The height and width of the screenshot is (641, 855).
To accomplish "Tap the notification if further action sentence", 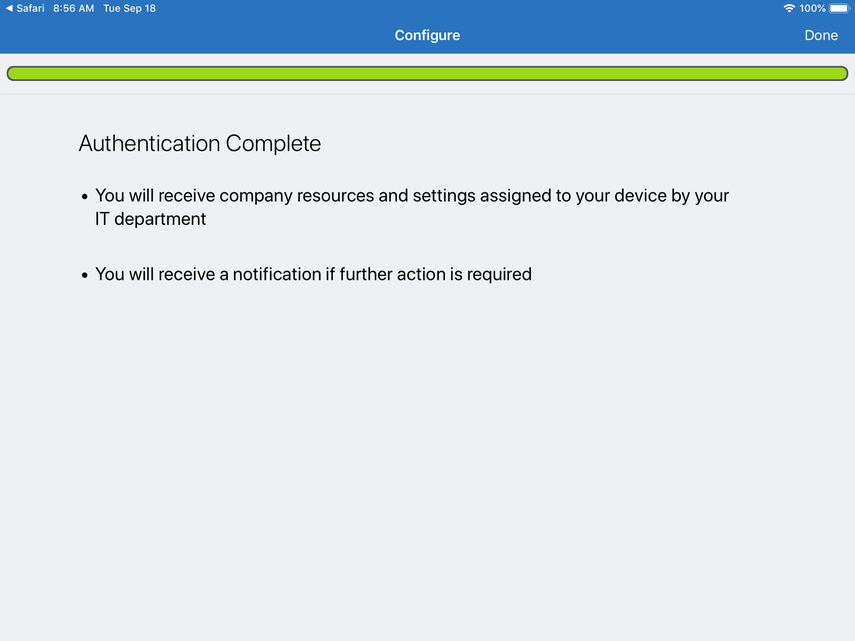I will [313, 274].
